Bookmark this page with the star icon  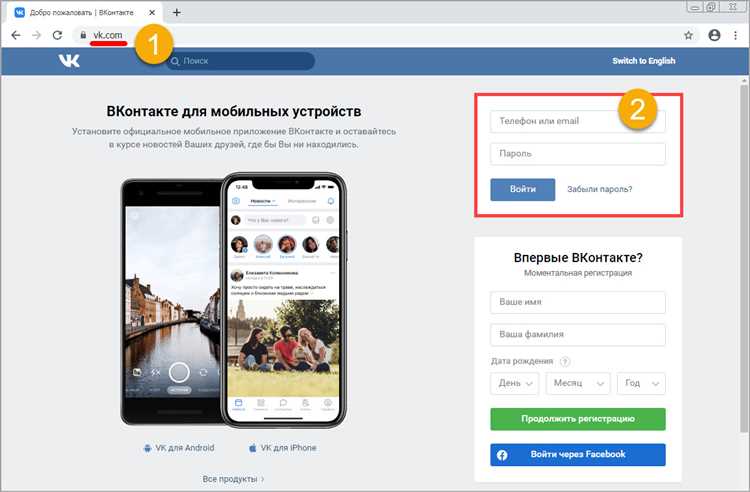[688, 35]
